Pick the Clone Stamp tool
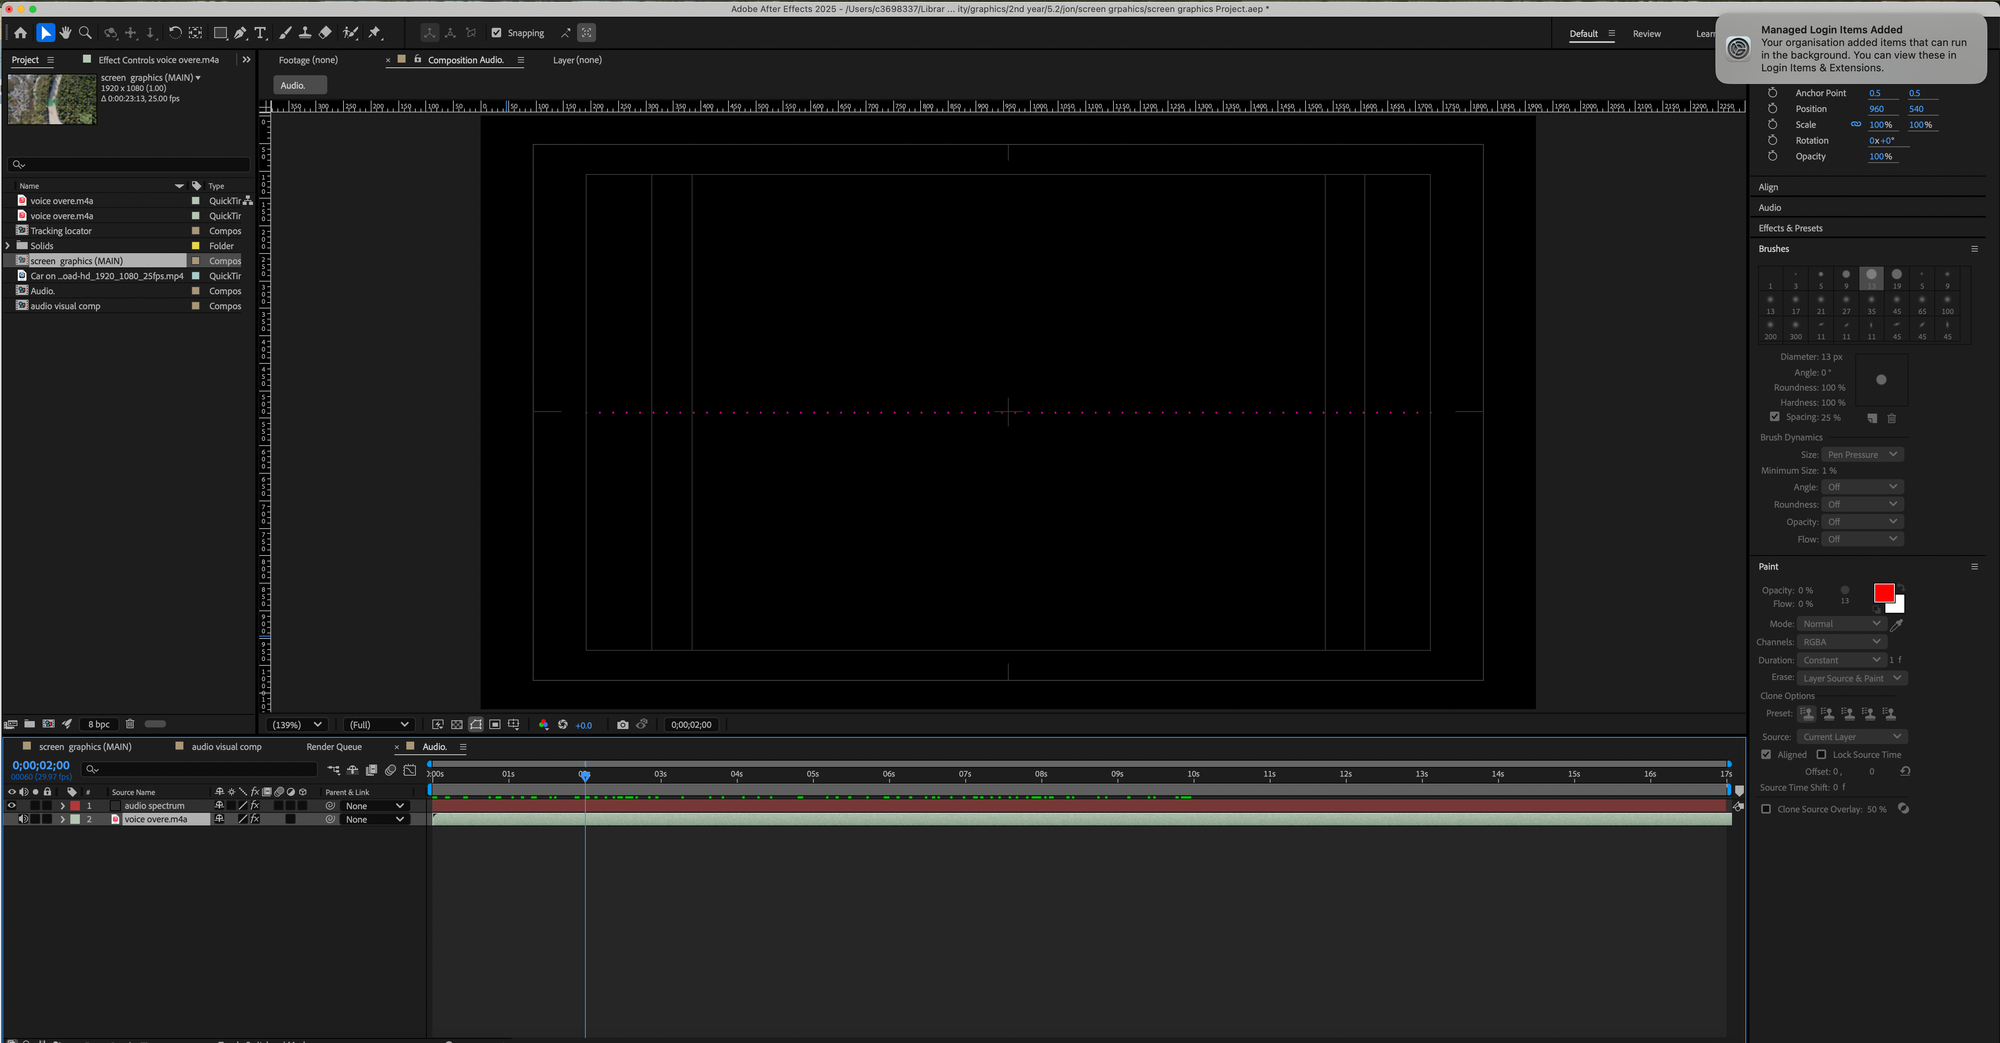 point(305,33)
